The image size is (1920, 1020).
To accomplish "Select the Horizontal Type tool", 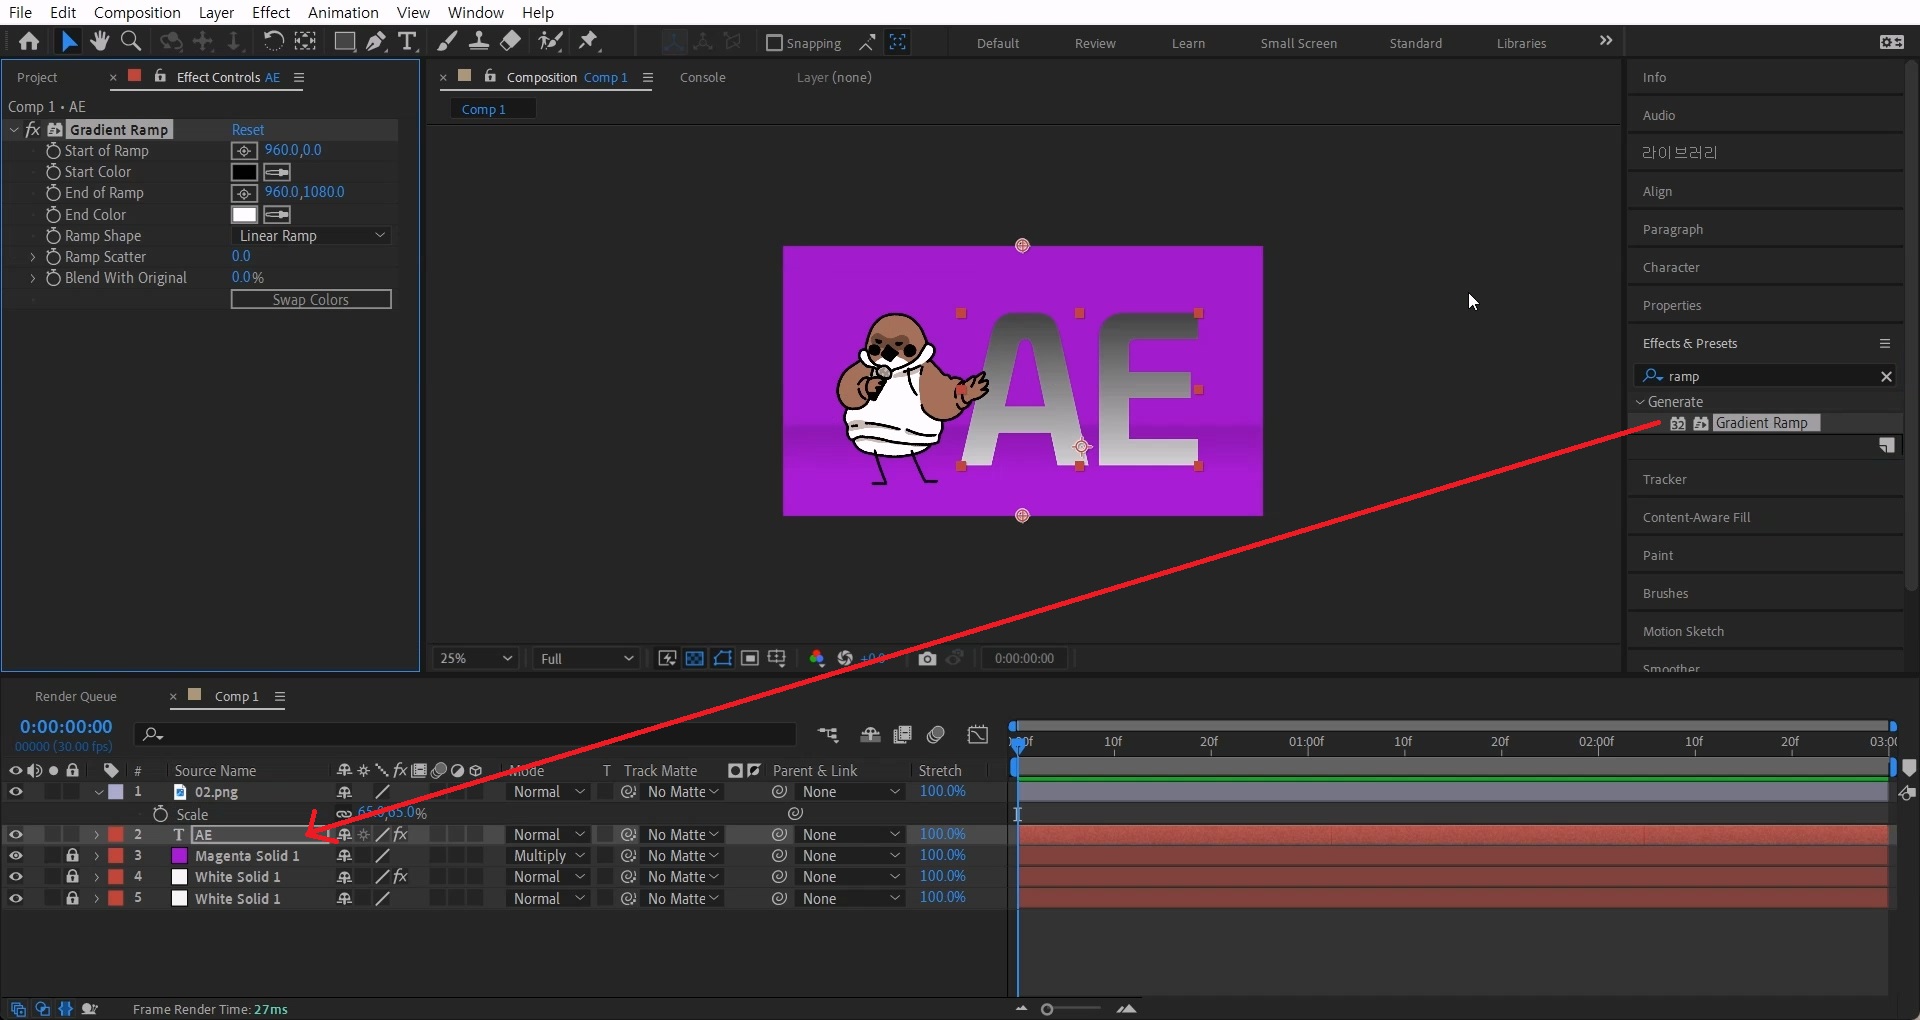I will 407,42.
